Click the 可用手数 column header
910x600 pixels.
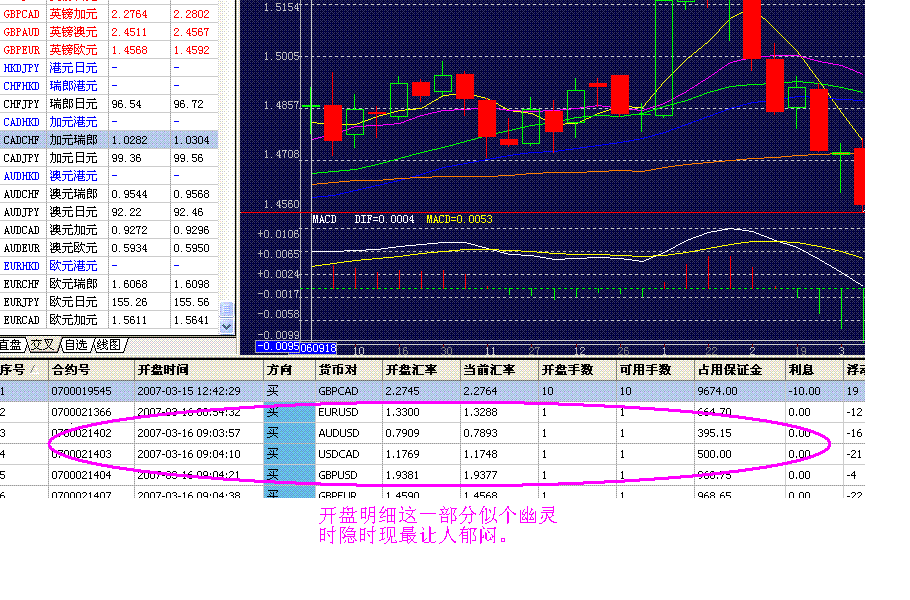click(x=655, y=370)
